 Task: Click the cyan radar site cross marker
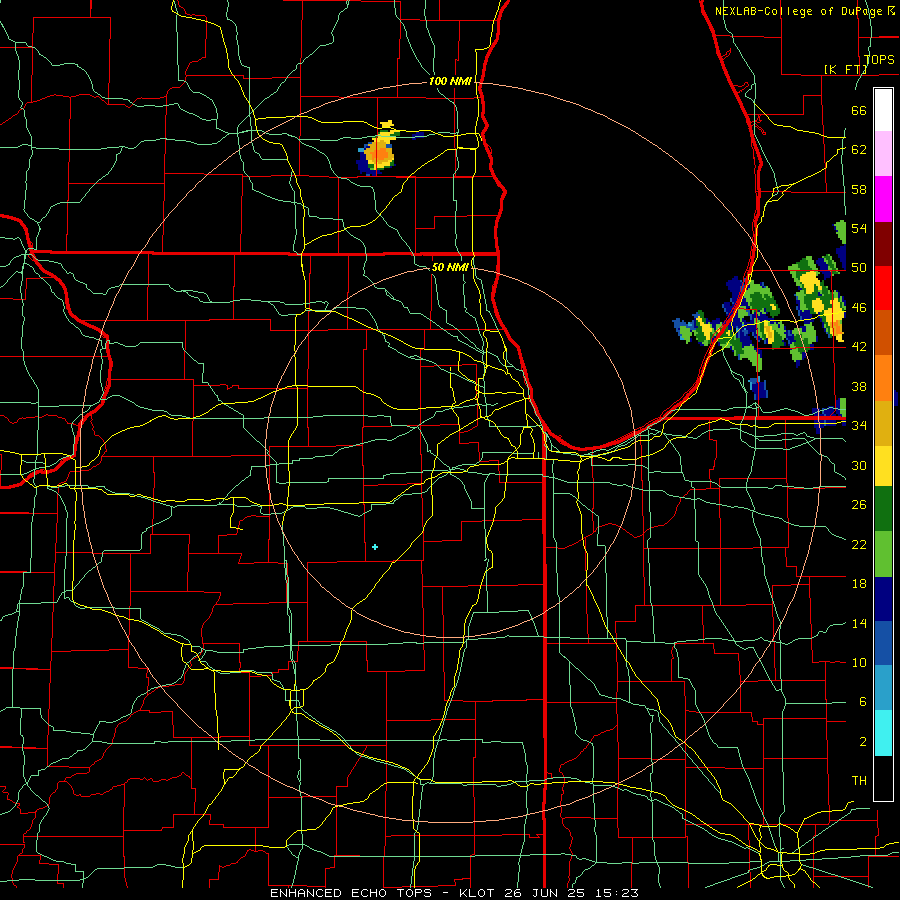tap(375, 547)
